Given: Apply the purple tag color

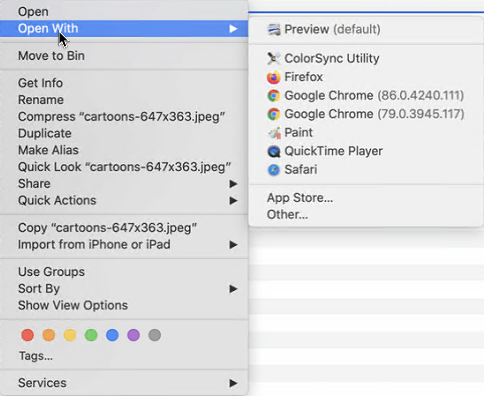Looking at the screenshot, I should [133, 335].
